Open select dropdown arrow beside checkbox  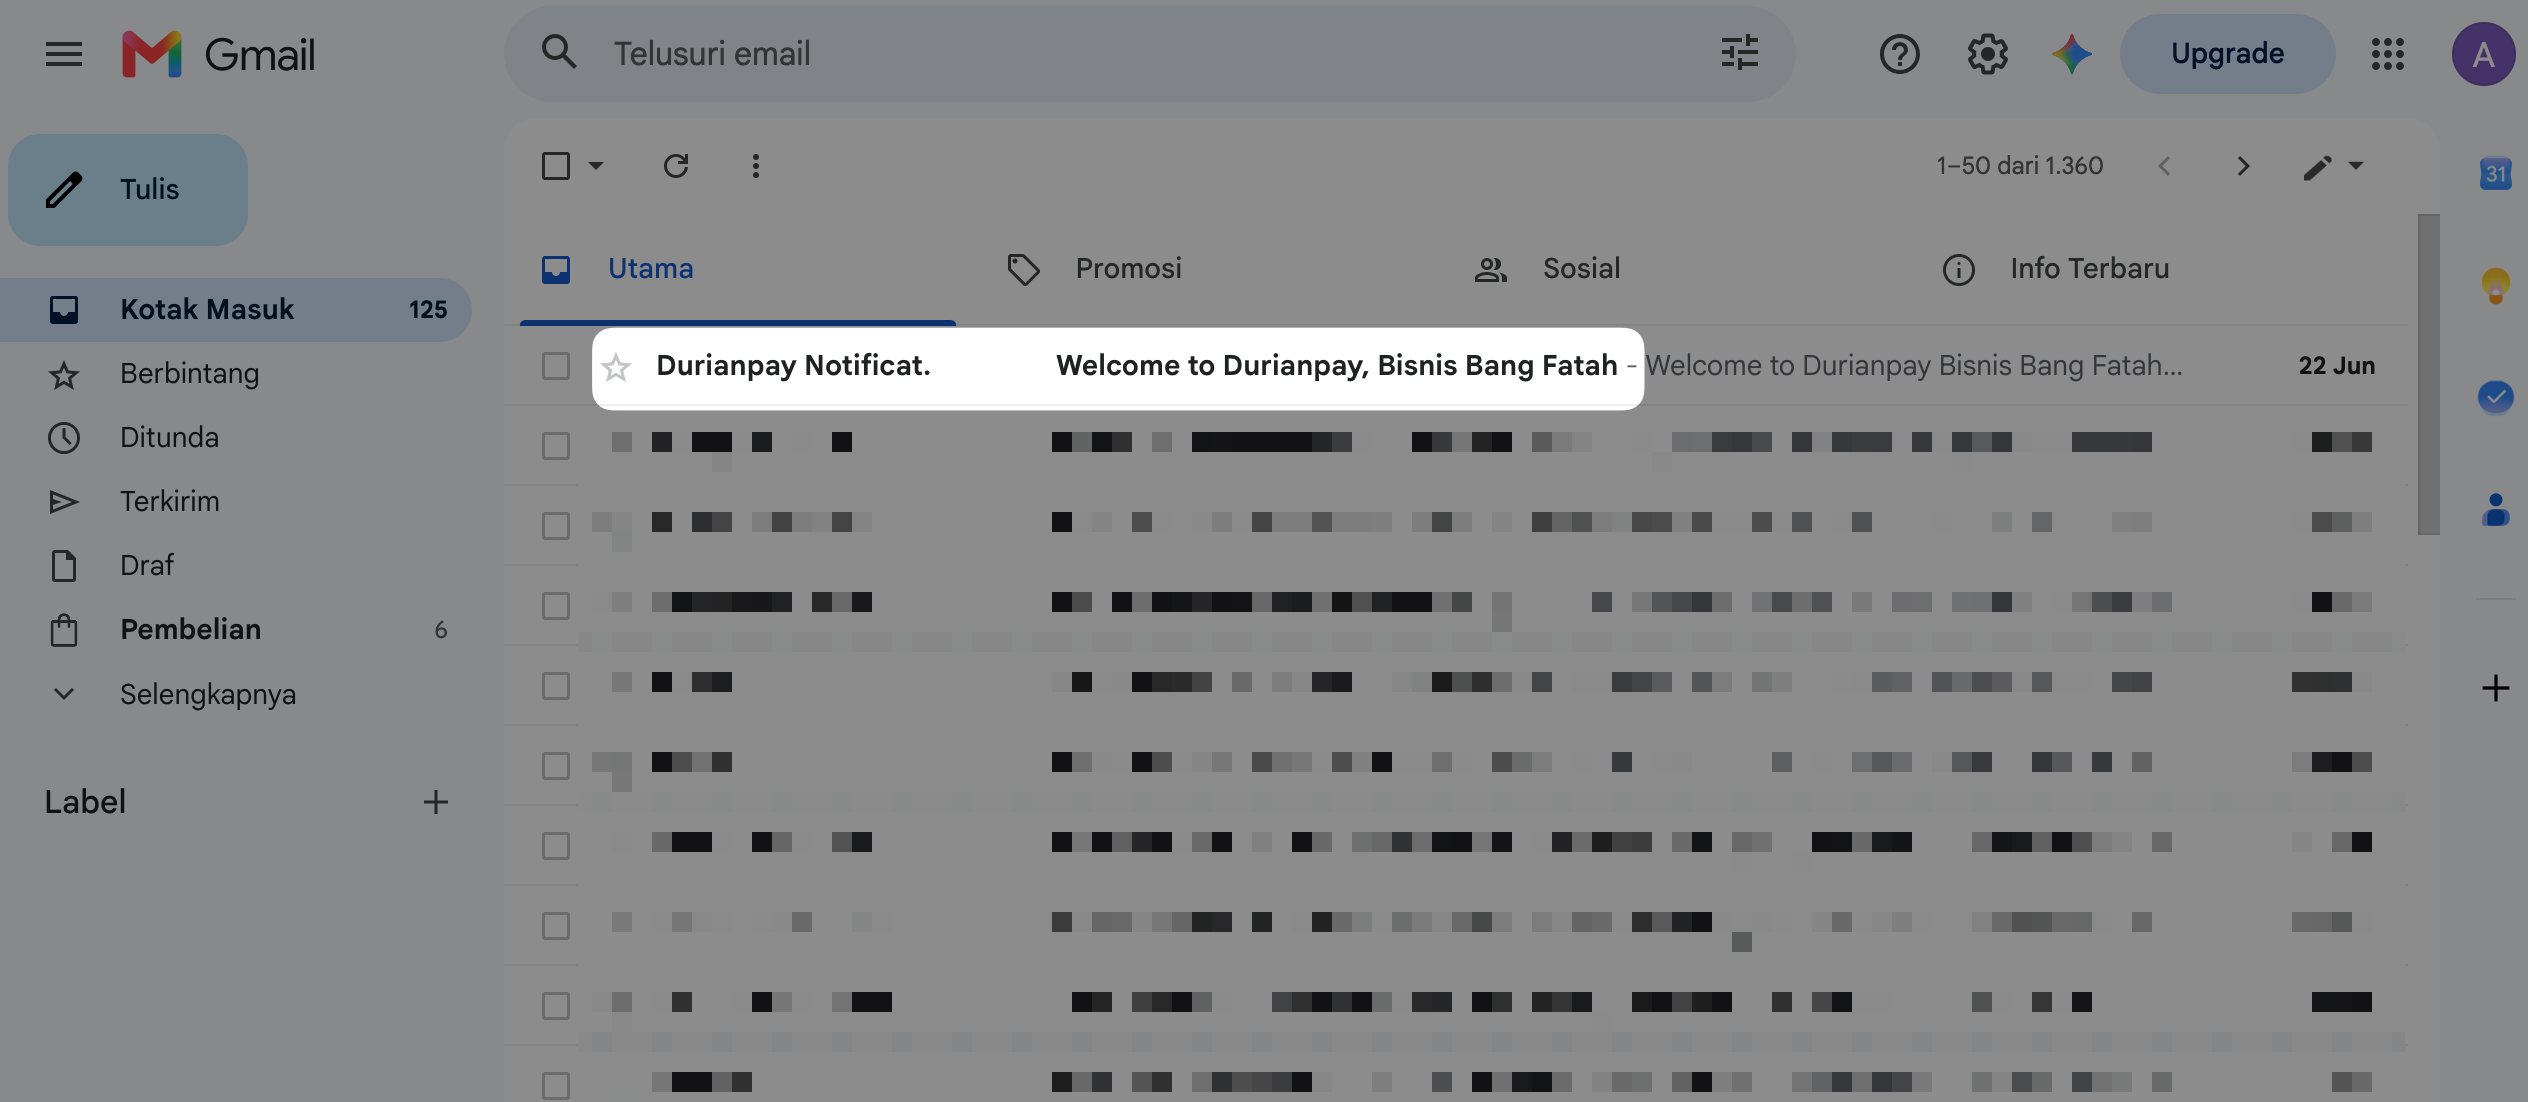pyautogui.click(x=596, y=166)
